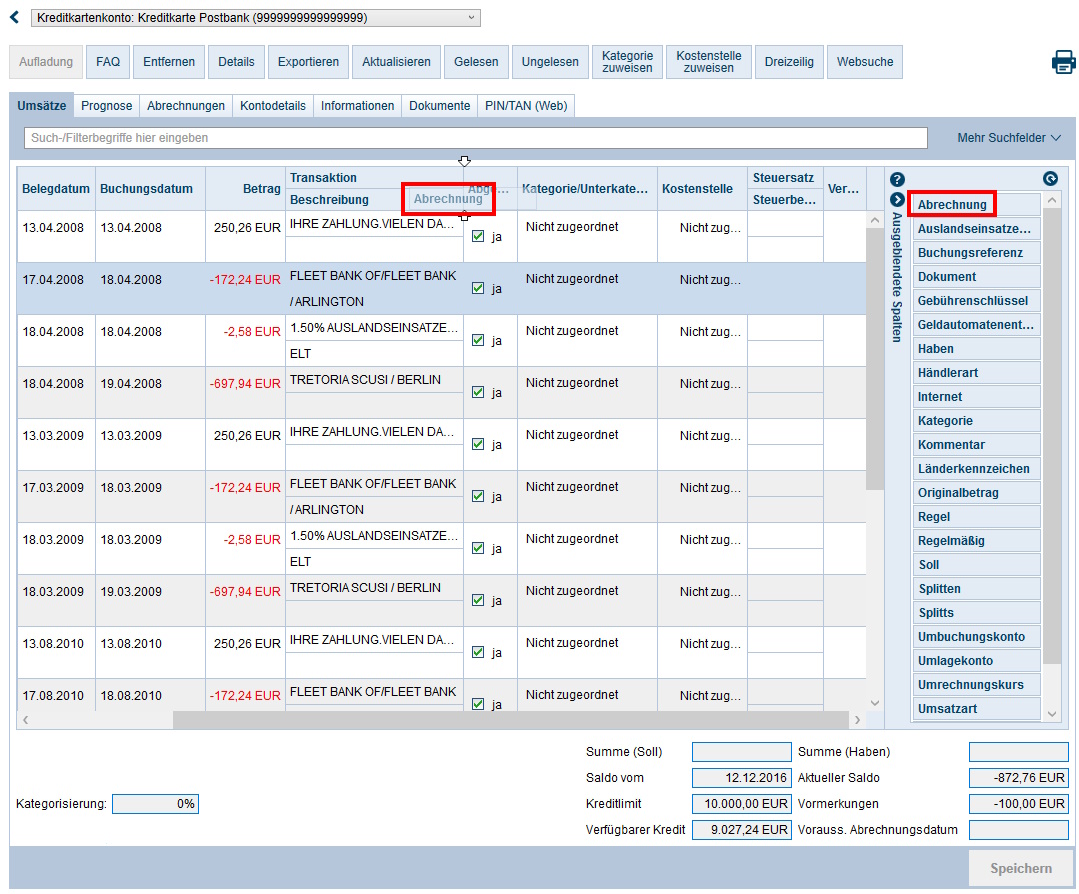Viewport: 1079px width, 894px height.
Task: Click the FAQ button
Action: [x=108, y=62]
